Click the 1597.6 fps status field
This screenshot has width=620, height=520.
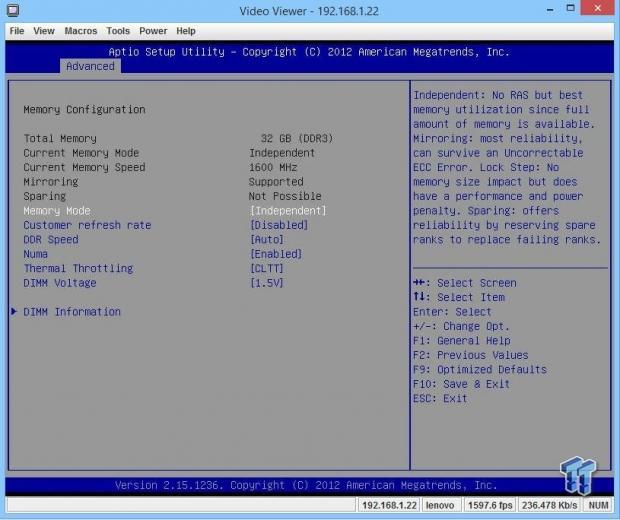[490, 505]
